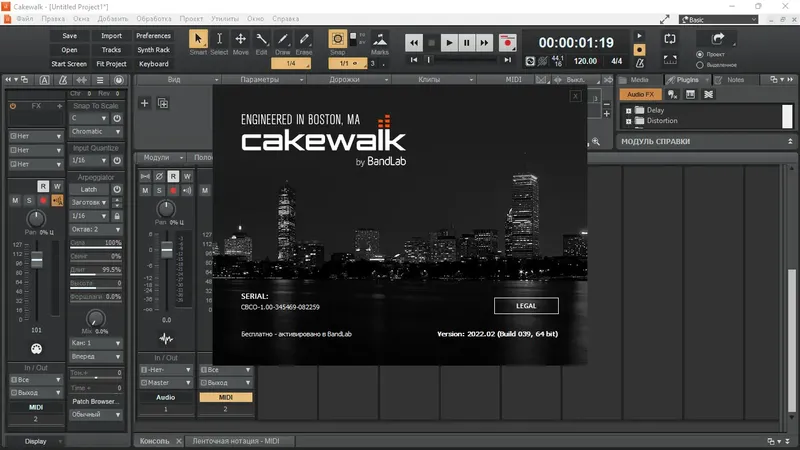800x450 pixels.
Task: Toggle Arpeggiator power button
Action: pyautogui.click(x=117, y=189)
